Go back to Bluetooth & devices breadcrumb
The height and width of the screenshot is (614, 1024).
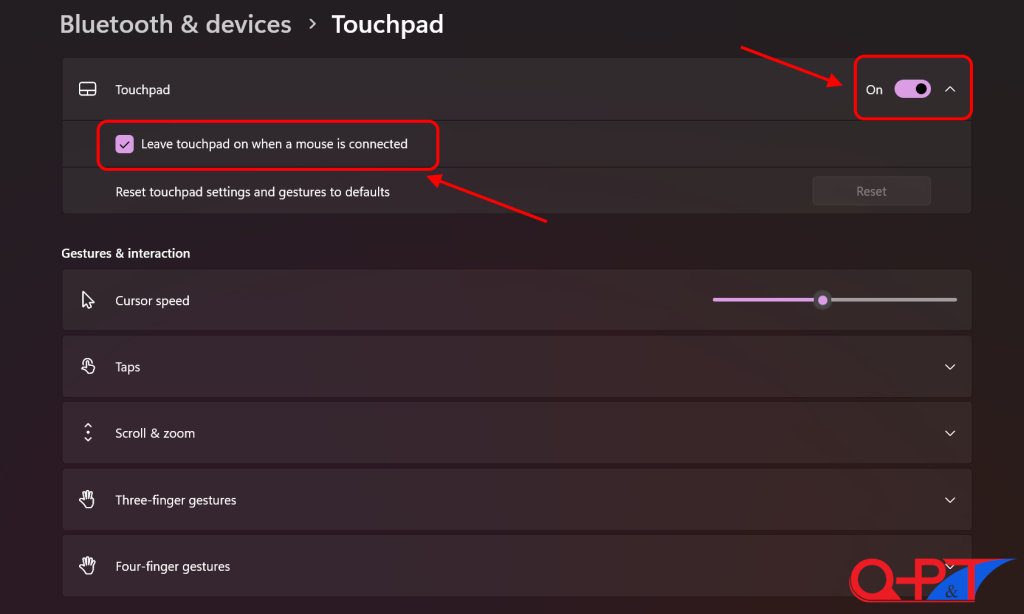[175, 24]
